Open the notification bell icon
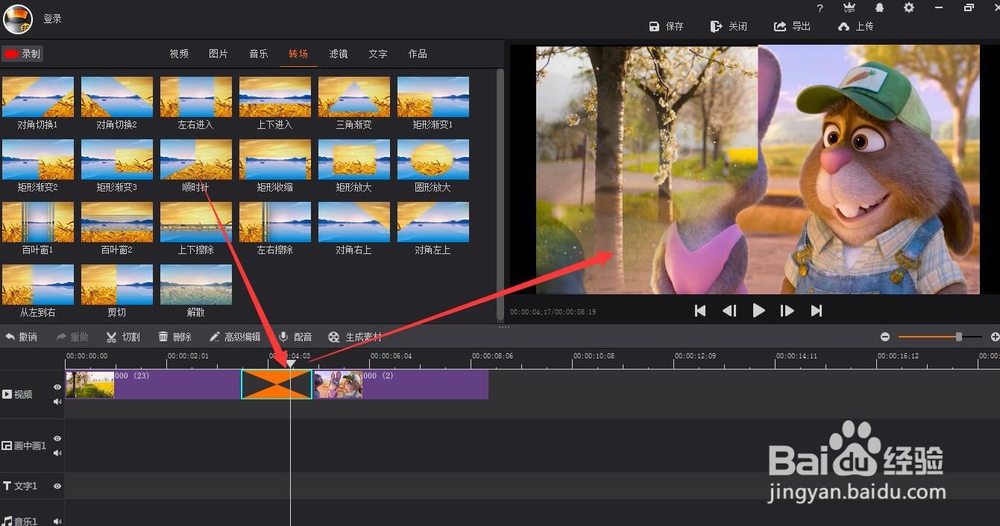 click(879, 8)
